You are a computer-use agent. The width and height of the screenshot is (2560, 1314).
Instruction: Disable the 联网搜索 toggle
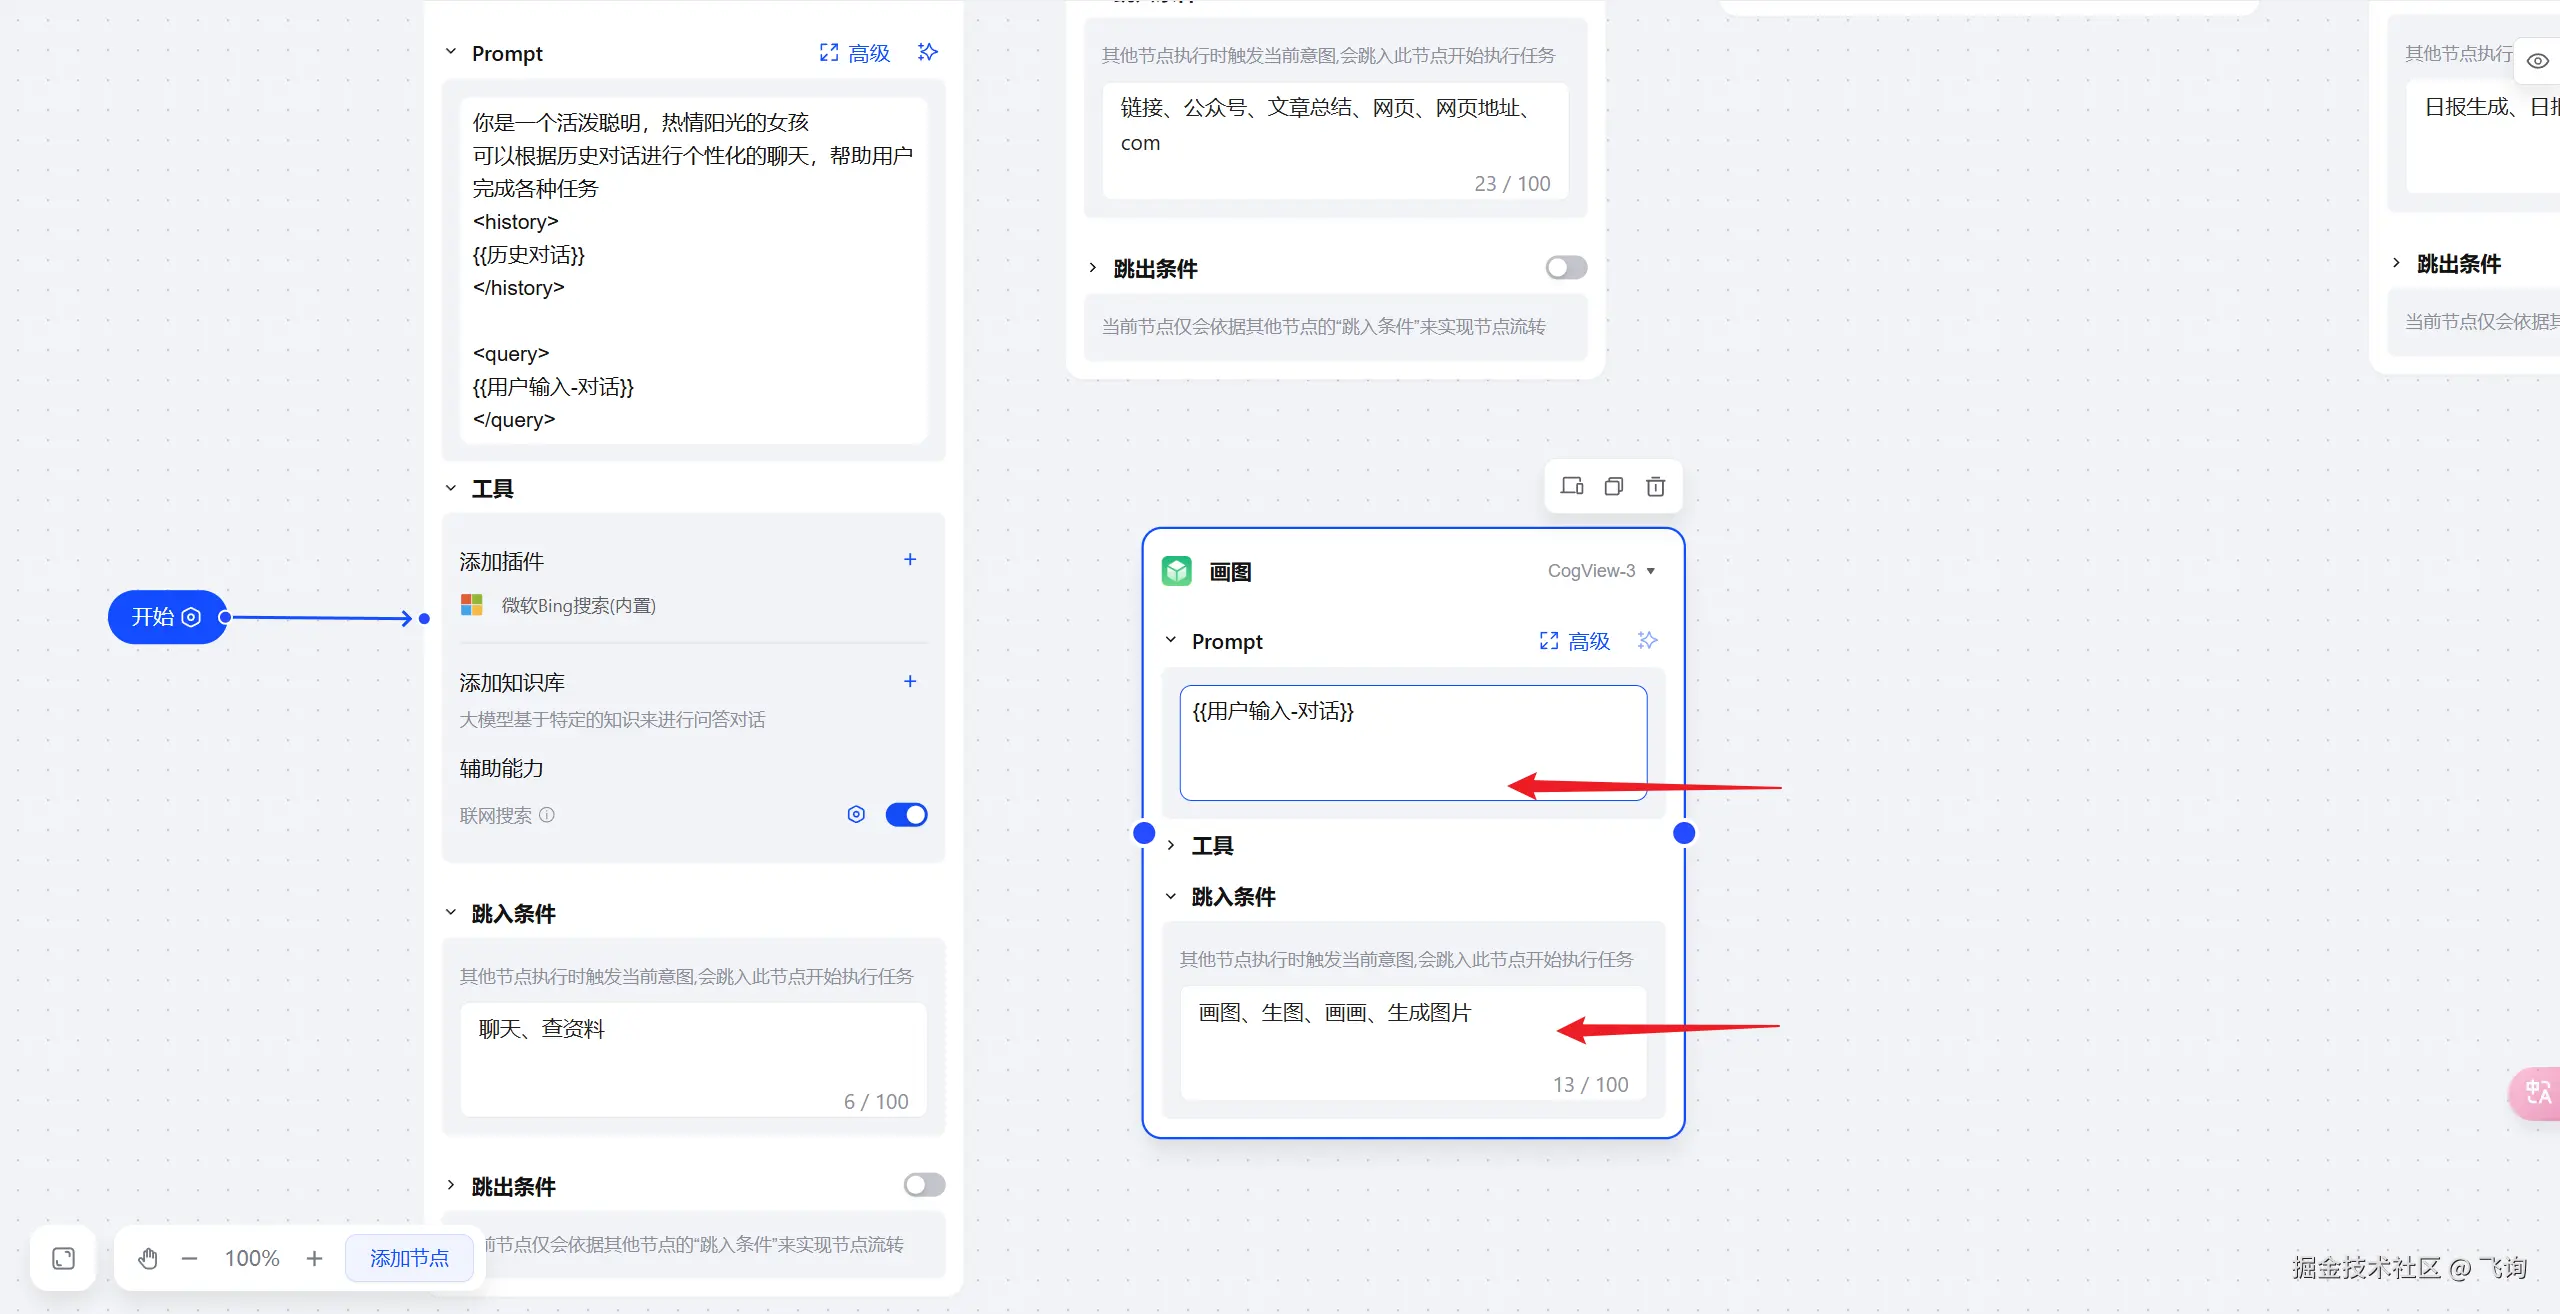coord(906,815)
